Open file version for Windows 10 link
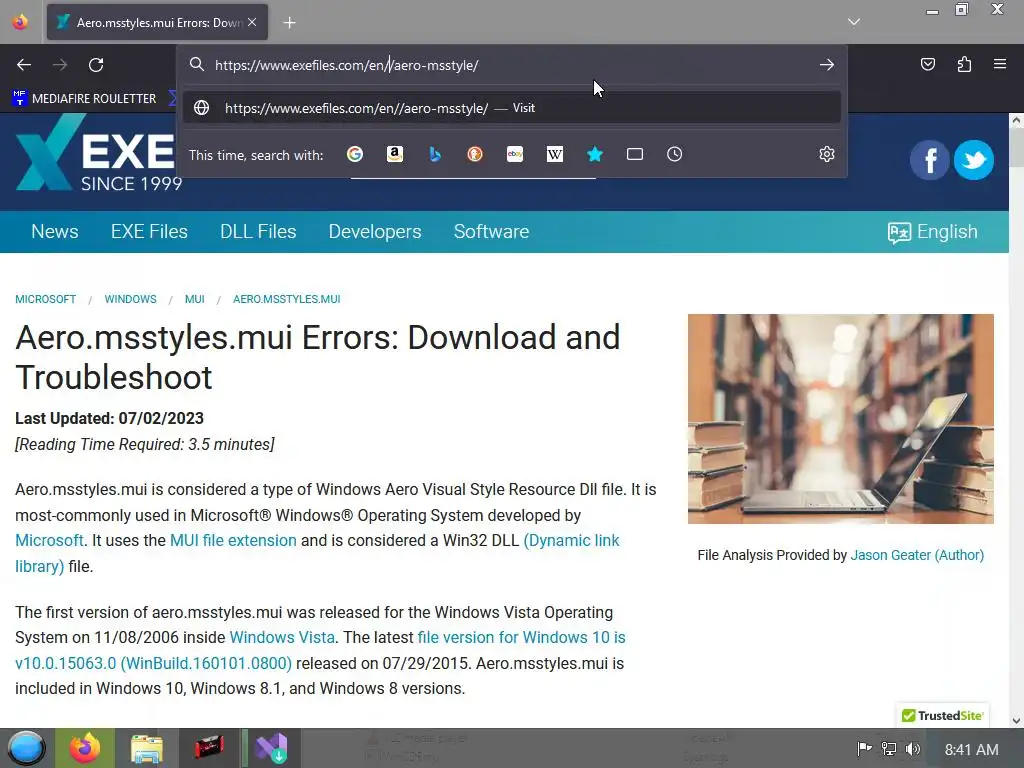The width and height of the screenshot is (1024, 768). coord(521,637)
